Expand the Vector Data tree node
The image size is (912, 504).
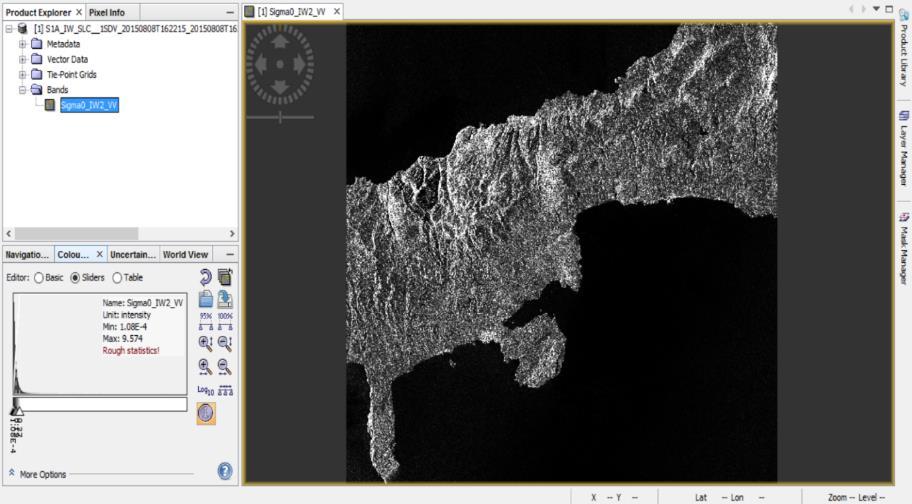[x=22, y=59]
